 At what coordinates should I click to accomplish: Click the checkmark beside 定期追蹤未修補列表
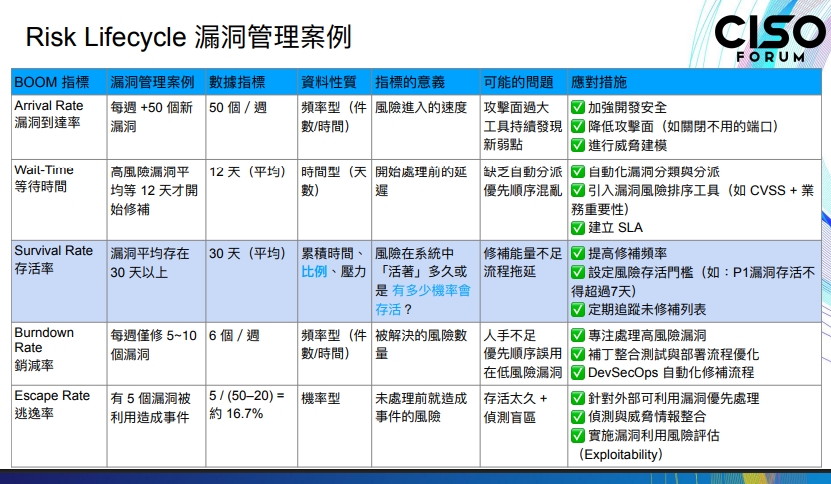pos(578,309)
